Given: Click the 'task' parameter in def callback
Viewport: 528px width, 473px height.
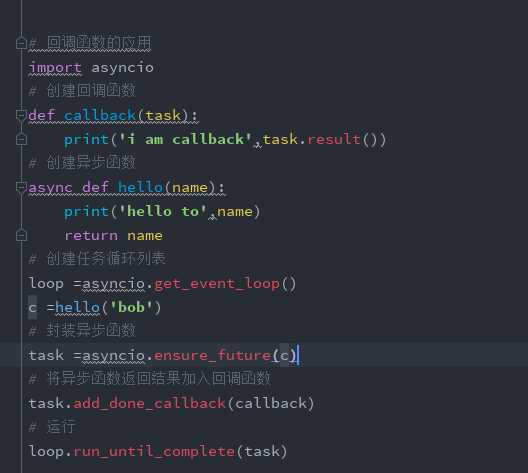Looking at the screenshot, I should 163,116.
